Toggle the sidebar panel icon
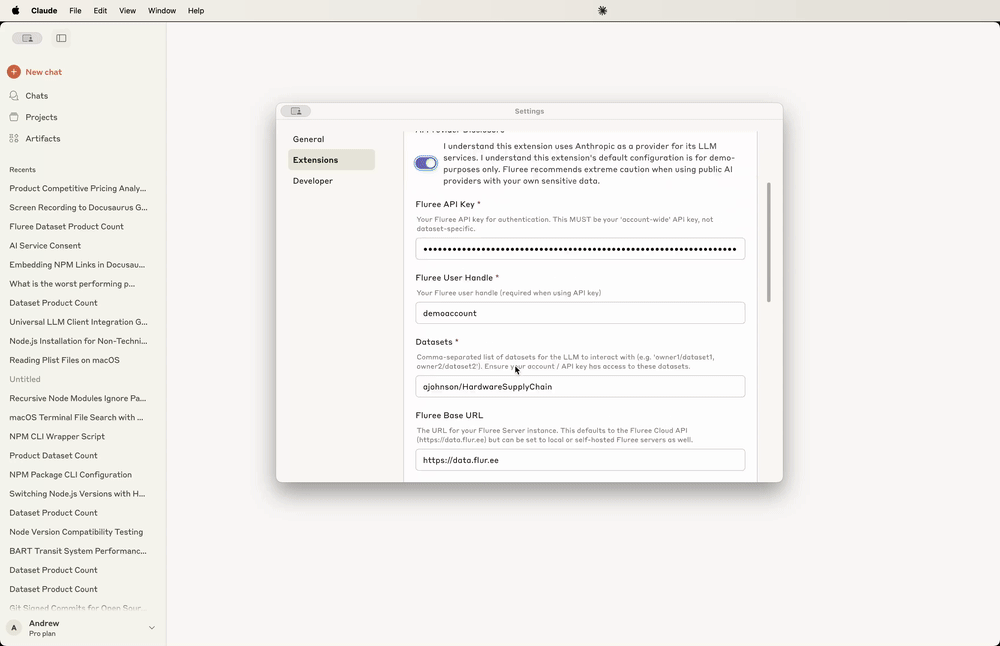Viewport: 1000px width, 646px height. (x=61, y=38)
